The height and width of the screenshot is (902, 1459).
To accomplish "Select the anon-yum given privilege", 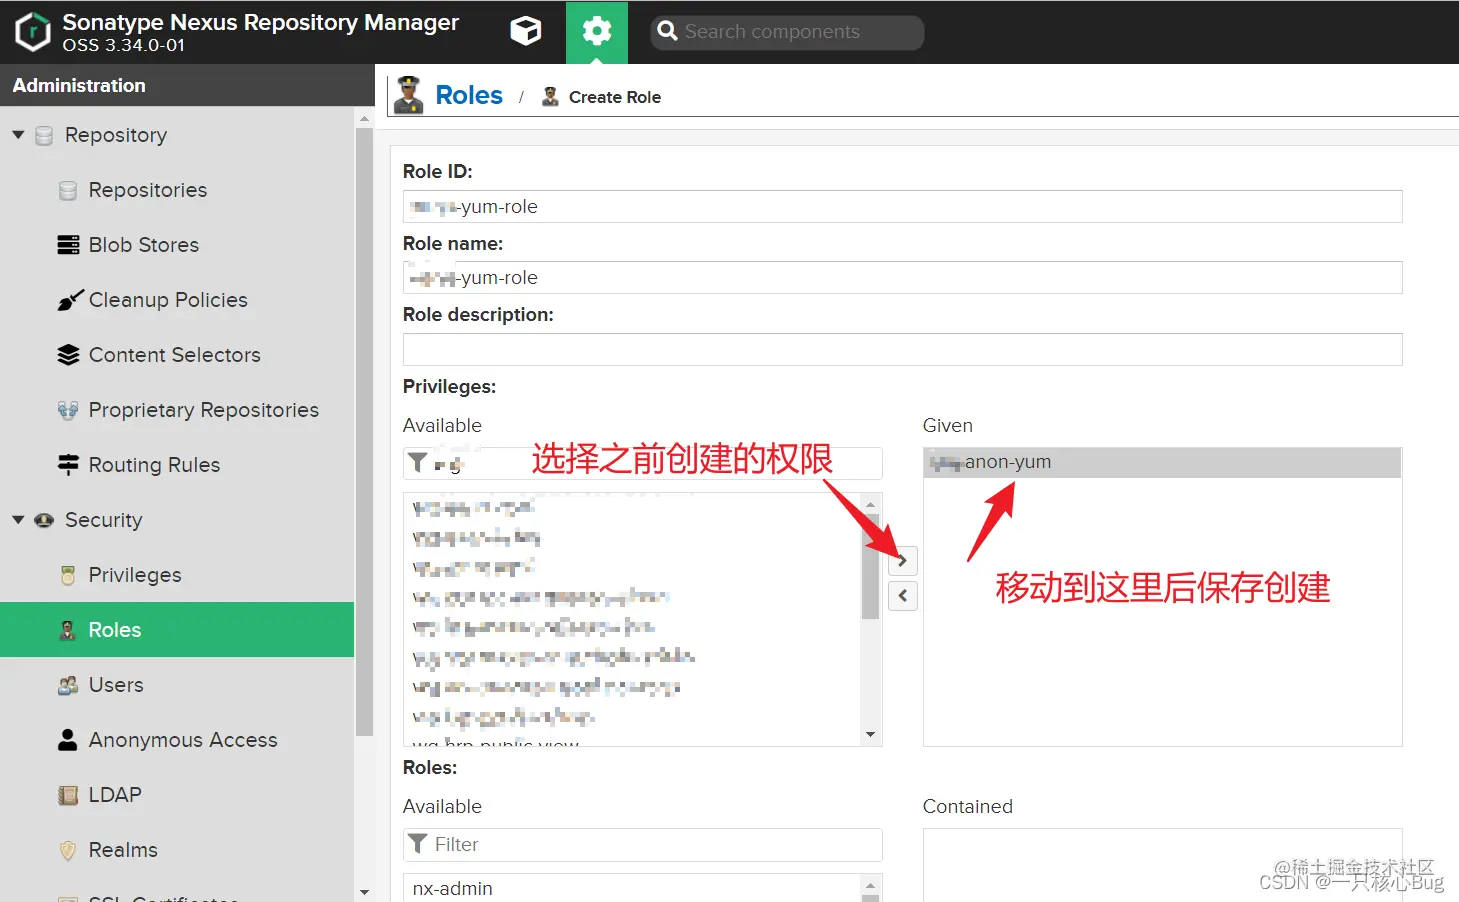I will (x=1162, y=462).
